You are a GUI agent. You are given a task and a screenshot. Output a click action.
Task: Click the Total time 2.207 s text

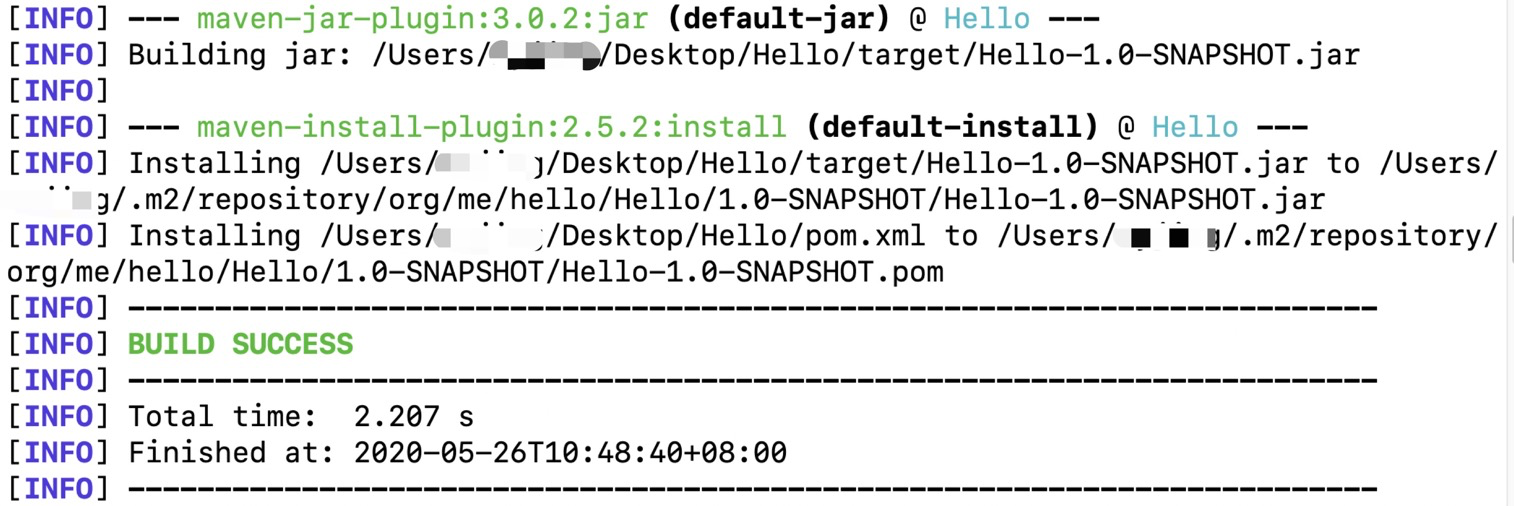pos(300,417)
